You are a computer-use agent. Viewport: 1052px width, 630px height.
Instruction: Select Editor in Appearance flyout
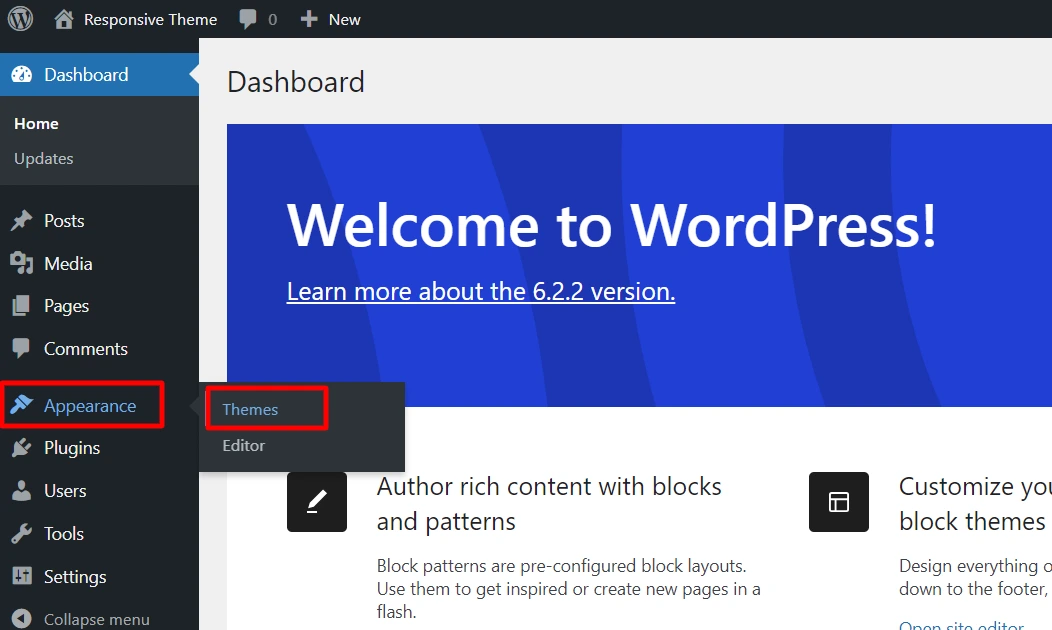[x=244, y=445]
